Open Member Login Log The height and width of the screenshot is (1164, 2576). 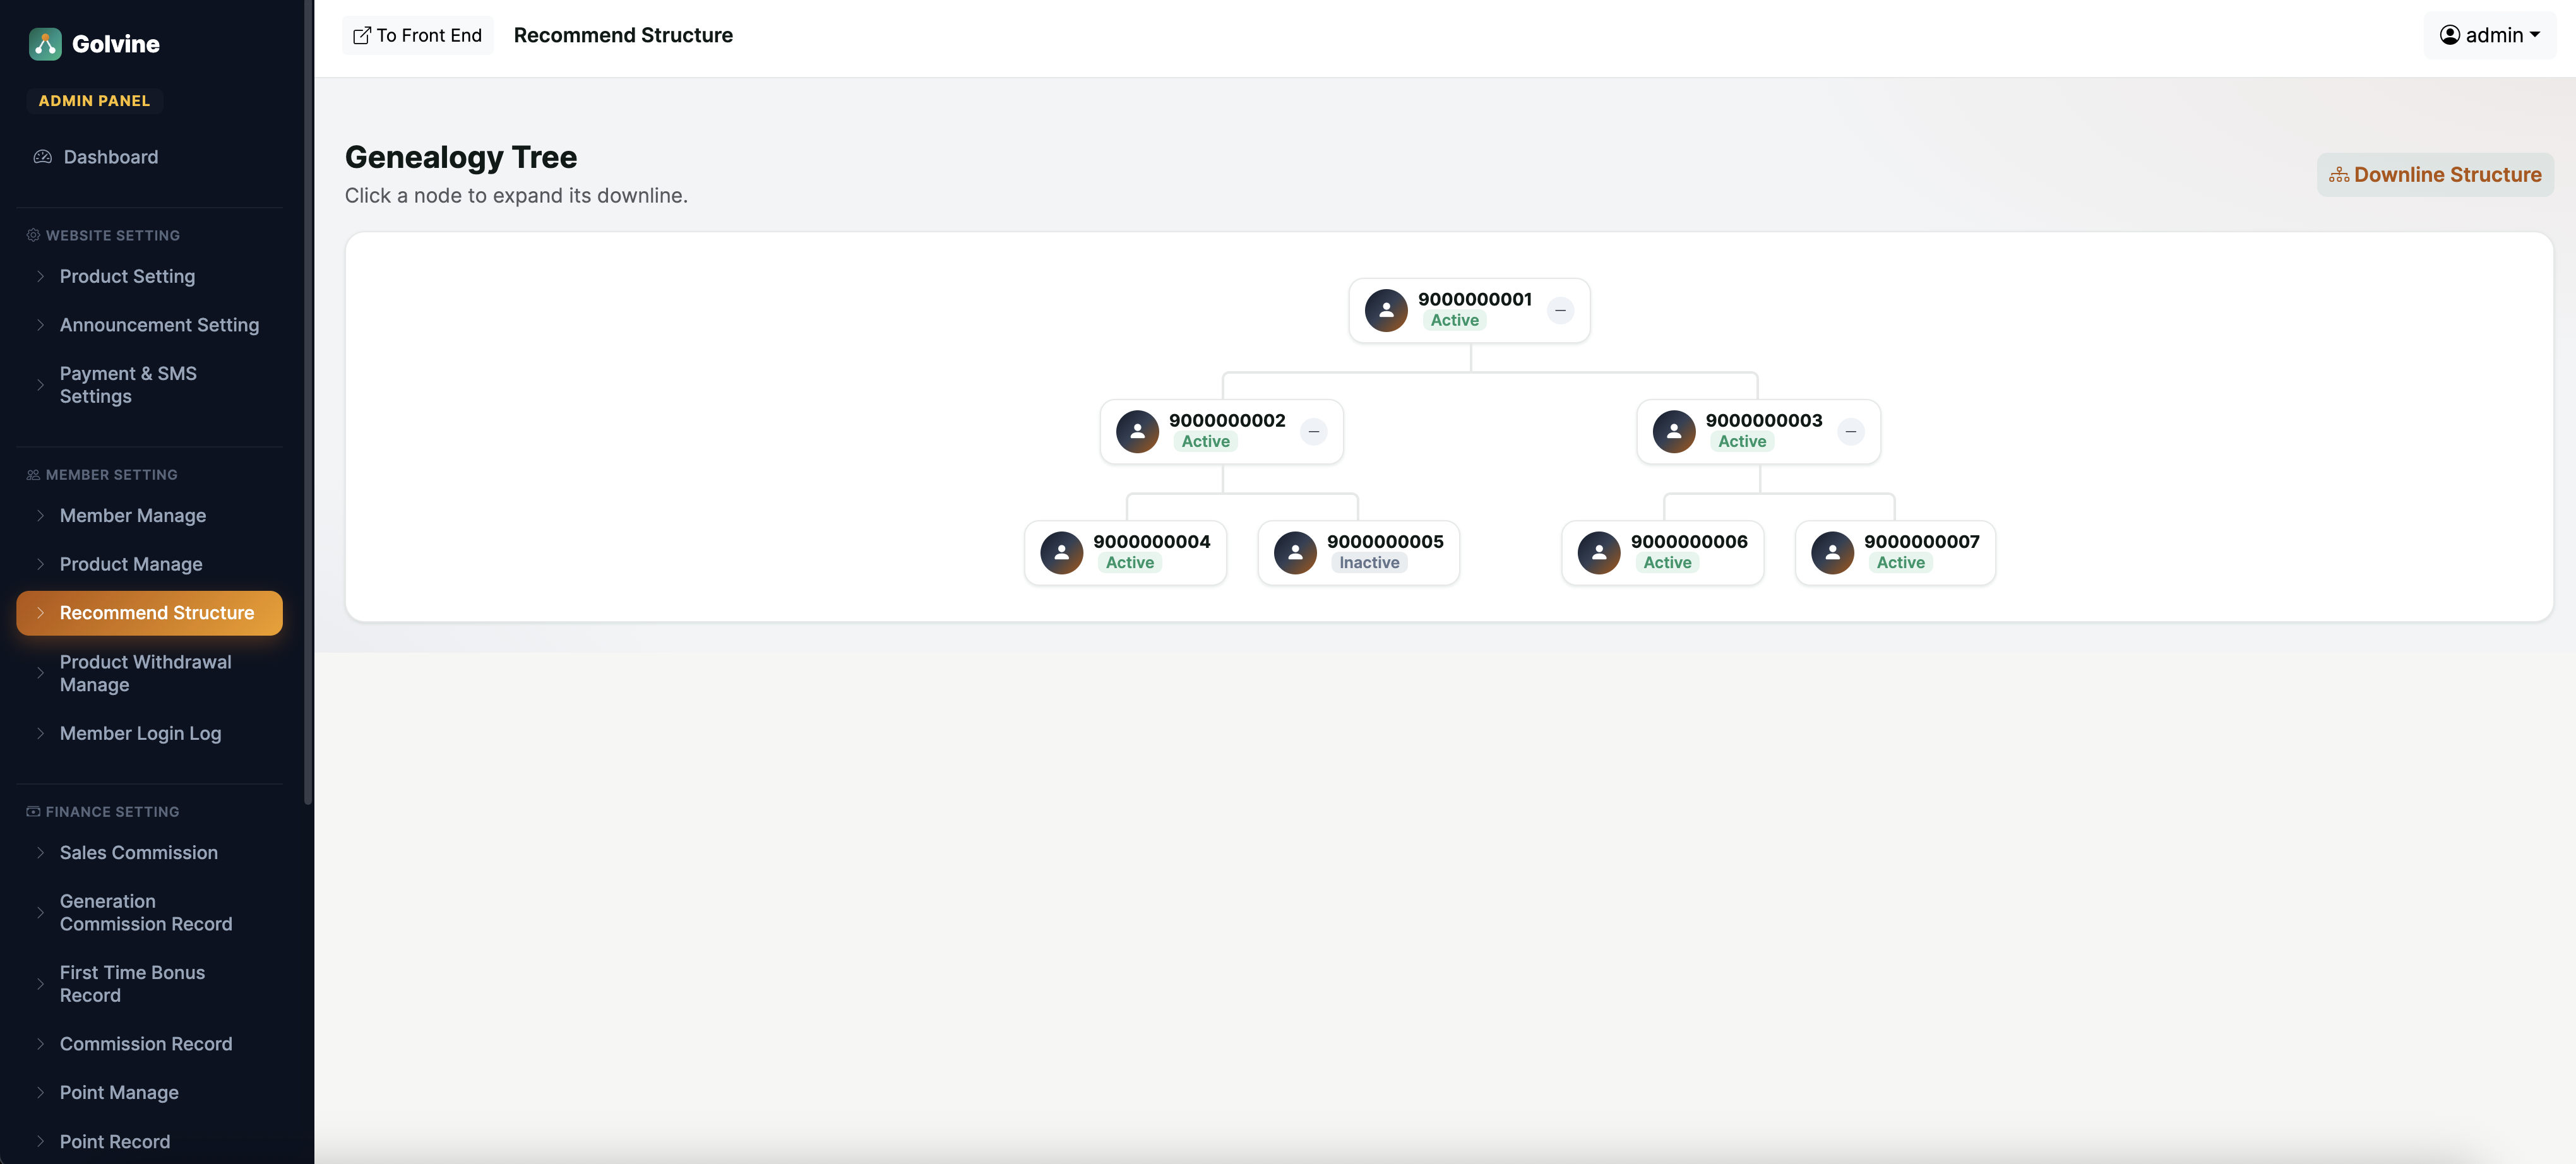click(x=149, y=733)
